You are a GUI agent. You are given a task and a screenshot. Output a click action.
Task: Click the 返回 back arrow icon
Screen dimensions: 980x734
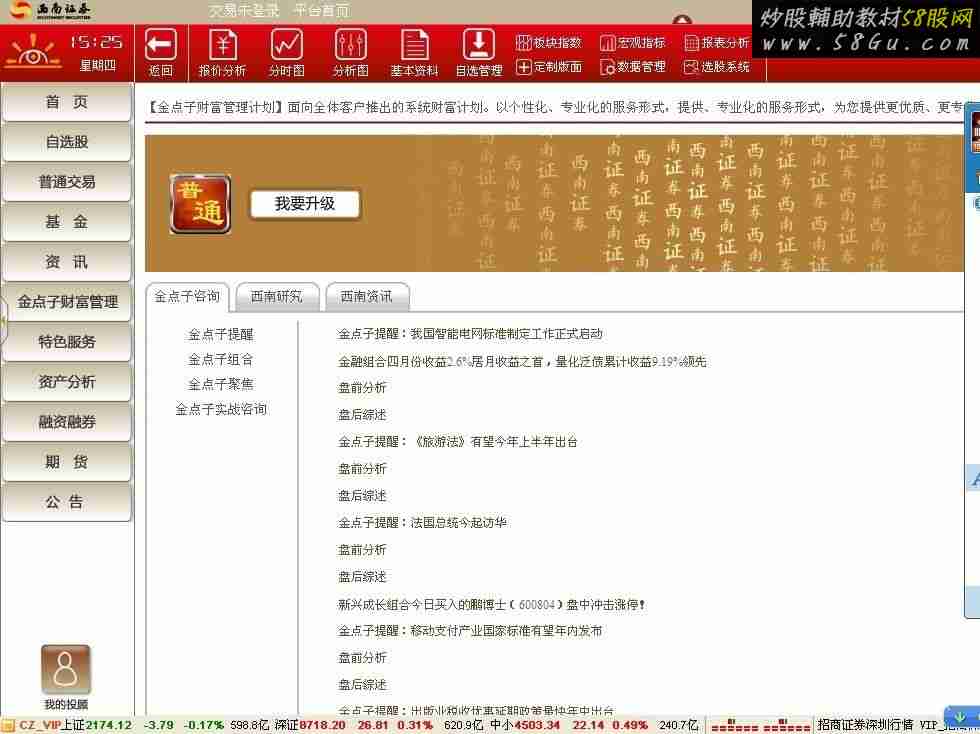tap(161, 46)
